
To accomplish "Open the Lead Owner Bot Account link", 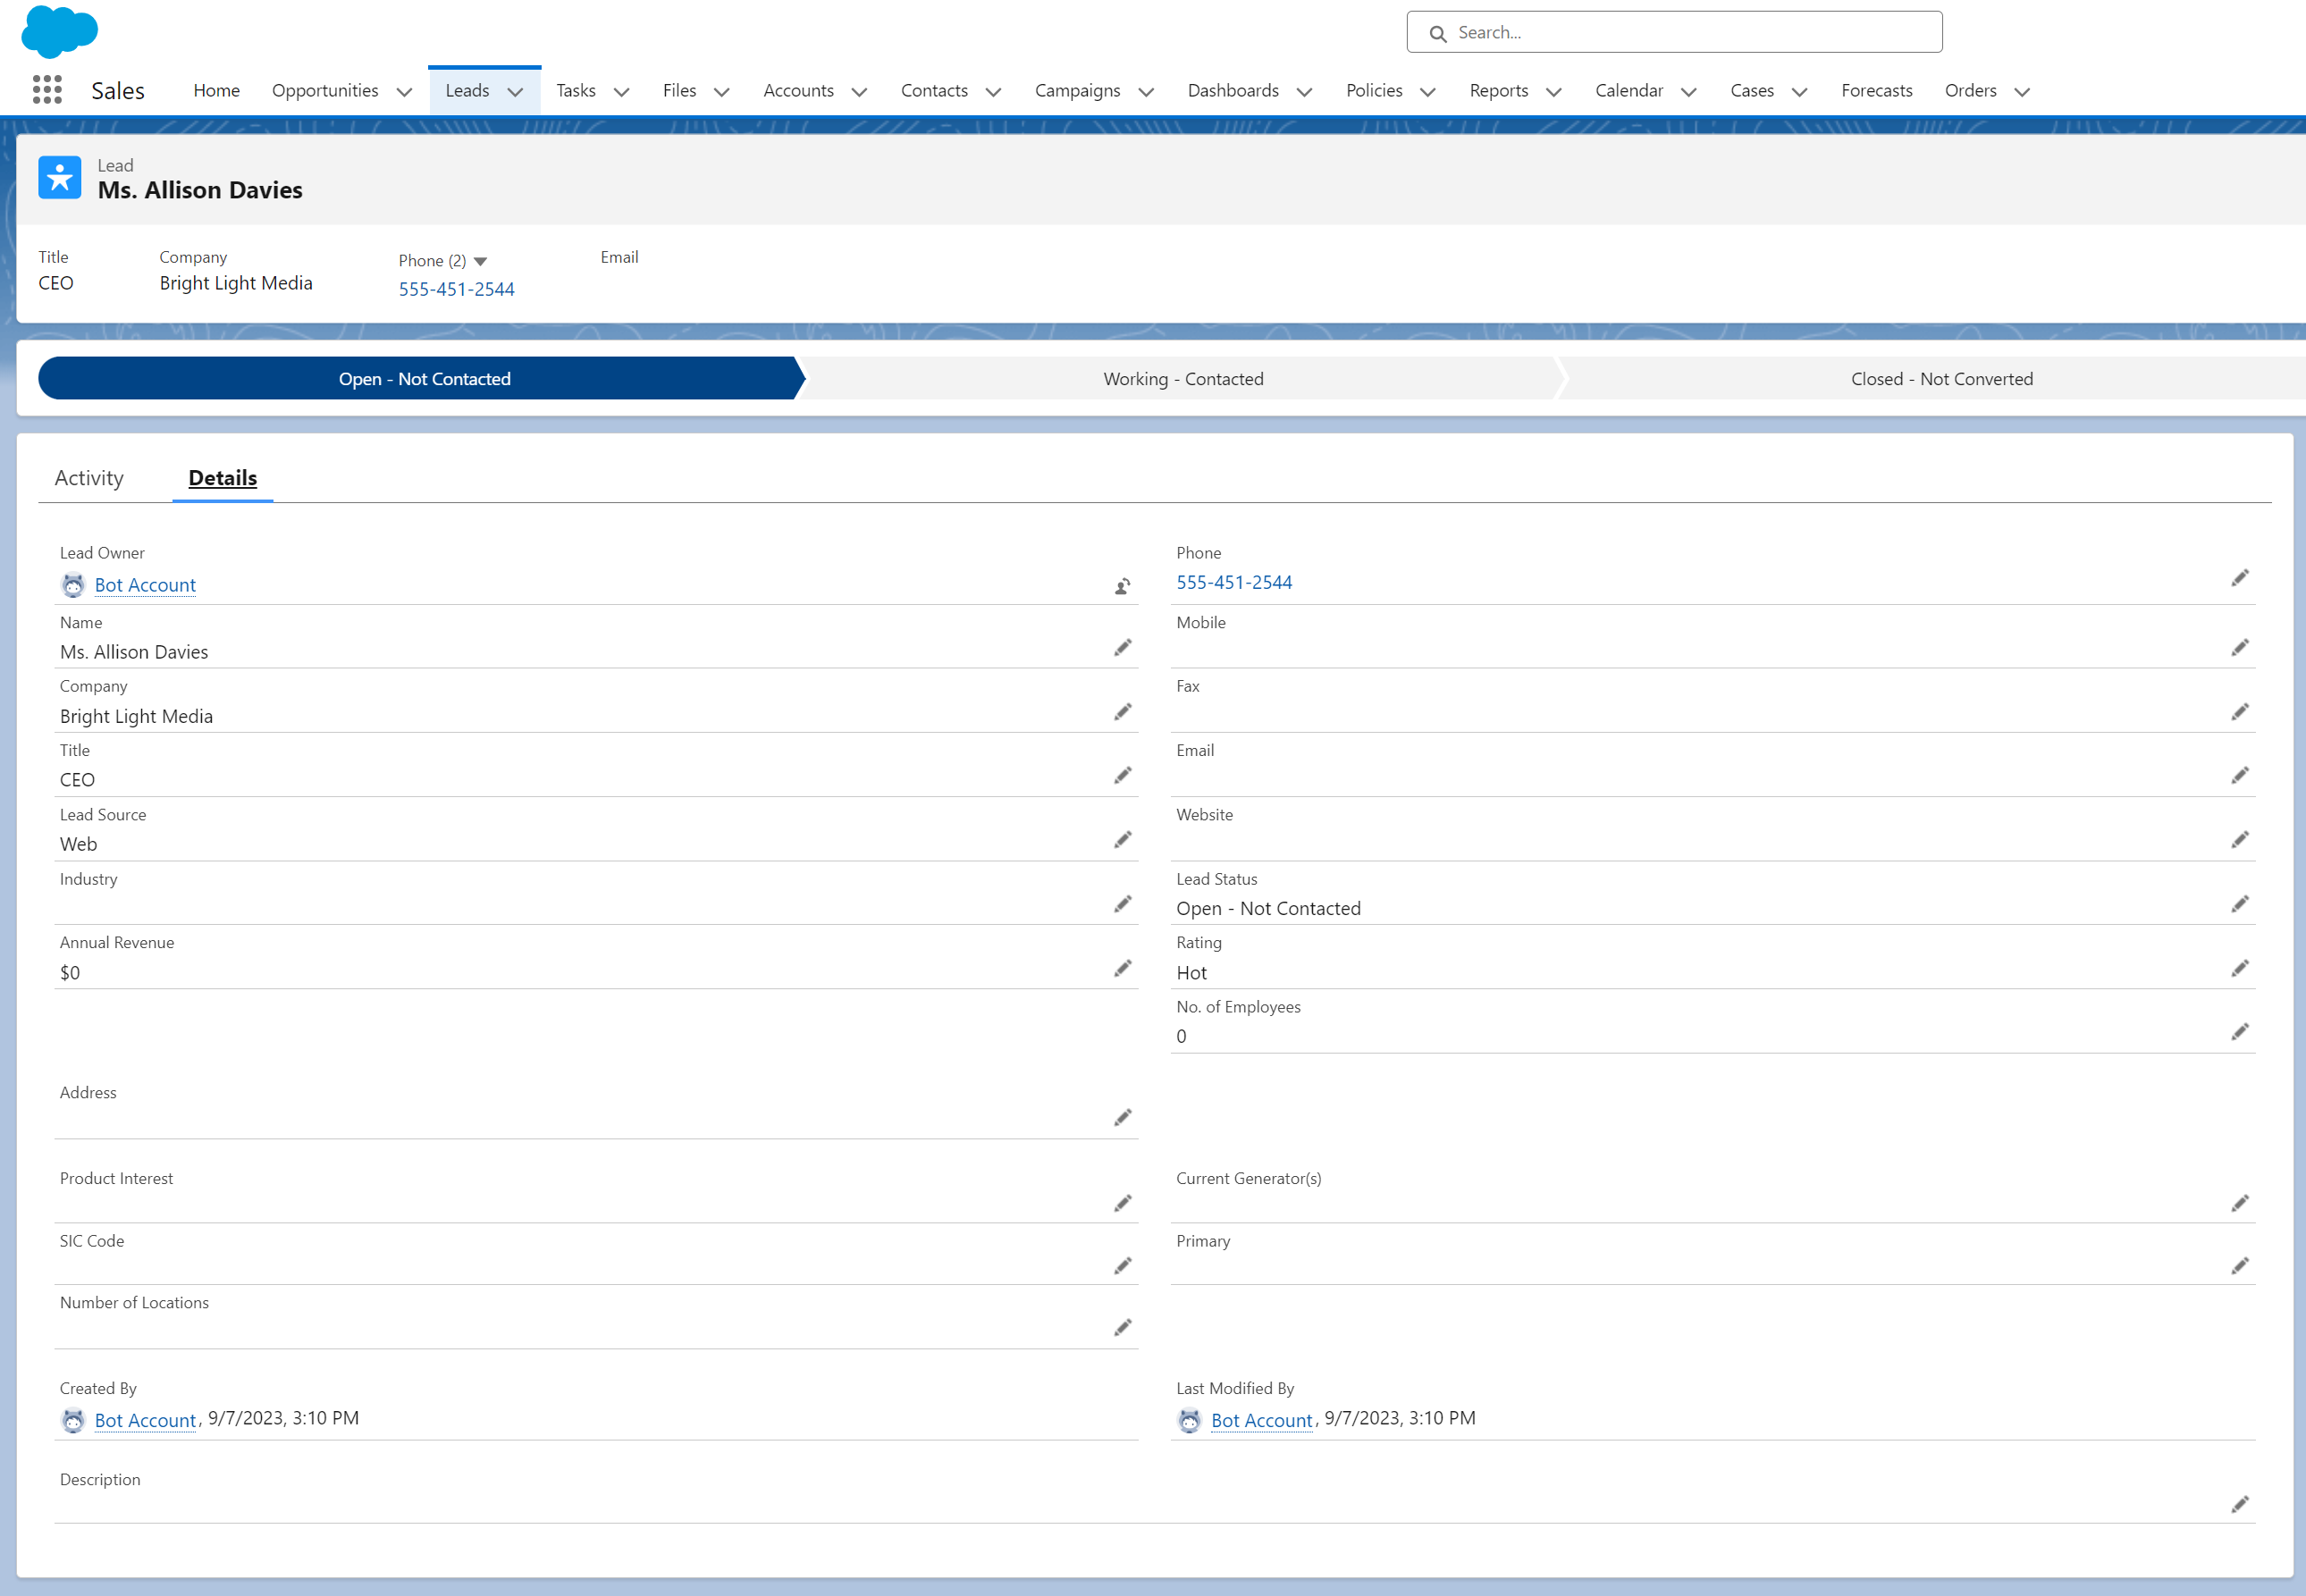I will [145, 585].
